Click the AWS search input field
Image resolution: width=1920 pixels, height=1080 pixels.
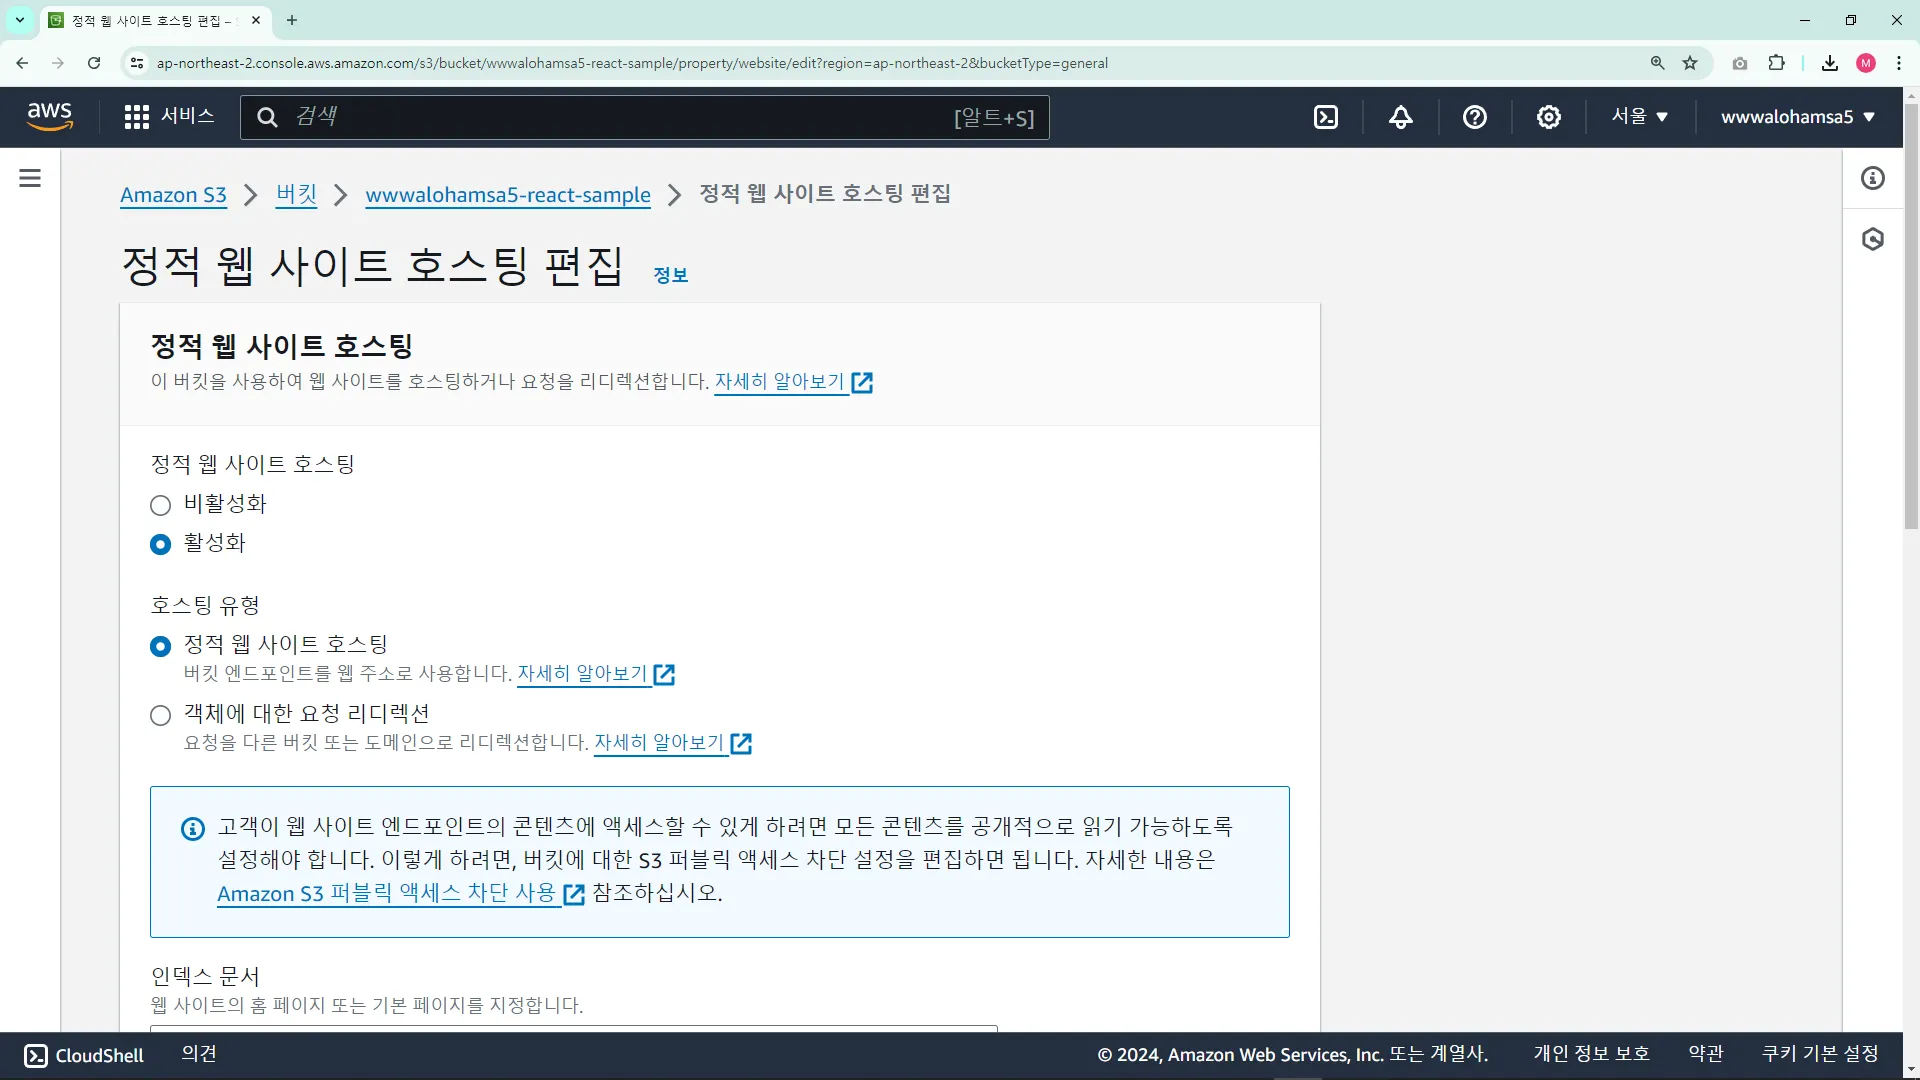click(620, 117)
